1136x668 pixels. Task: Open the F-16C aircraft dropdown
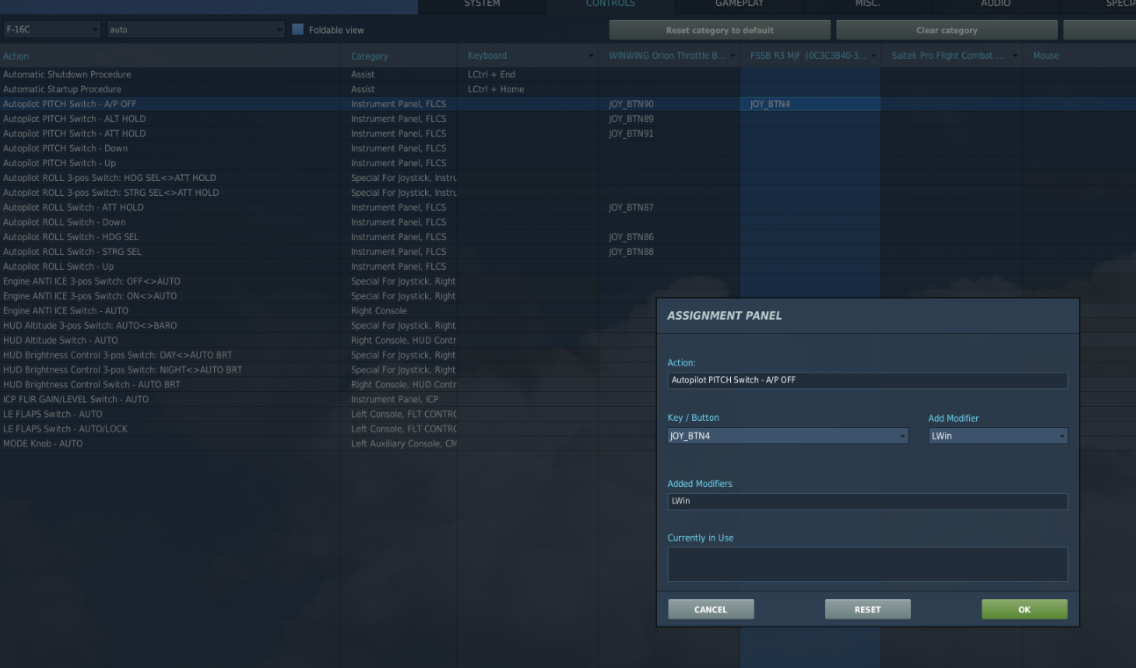[x=51, y=30]
